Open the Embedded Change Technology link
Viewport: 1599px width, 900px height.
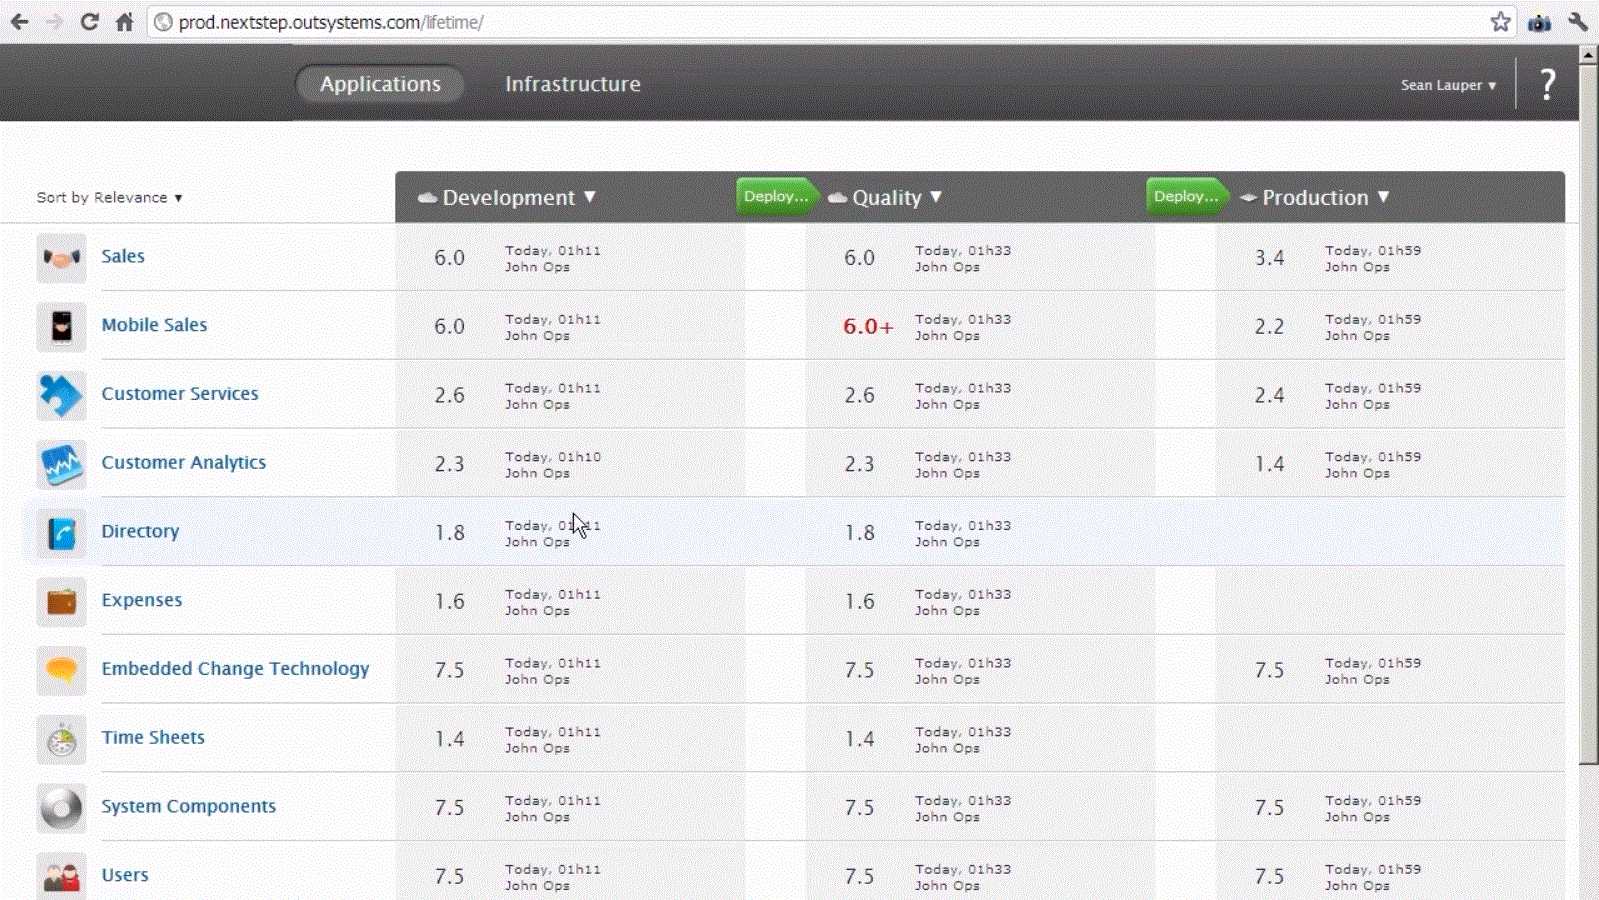(235, 669)
